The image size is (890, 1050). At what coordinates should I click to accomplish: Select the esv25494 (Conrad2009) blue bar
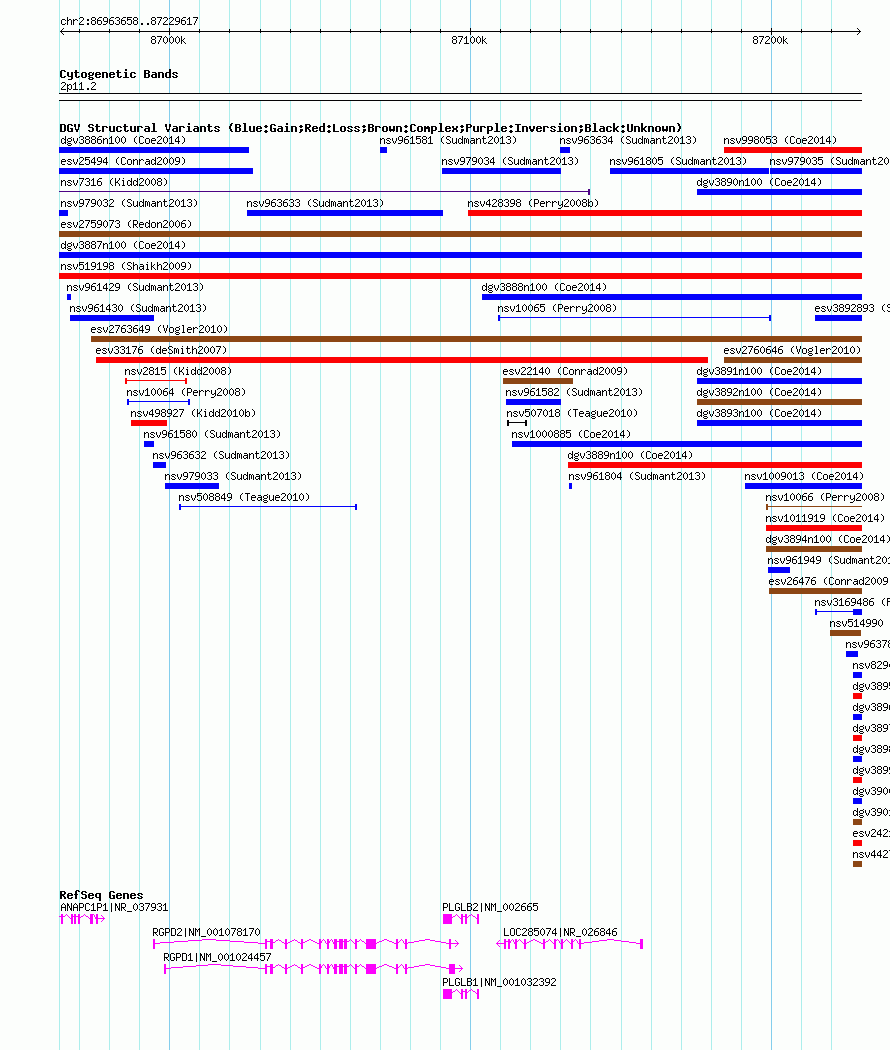[156, 171]
